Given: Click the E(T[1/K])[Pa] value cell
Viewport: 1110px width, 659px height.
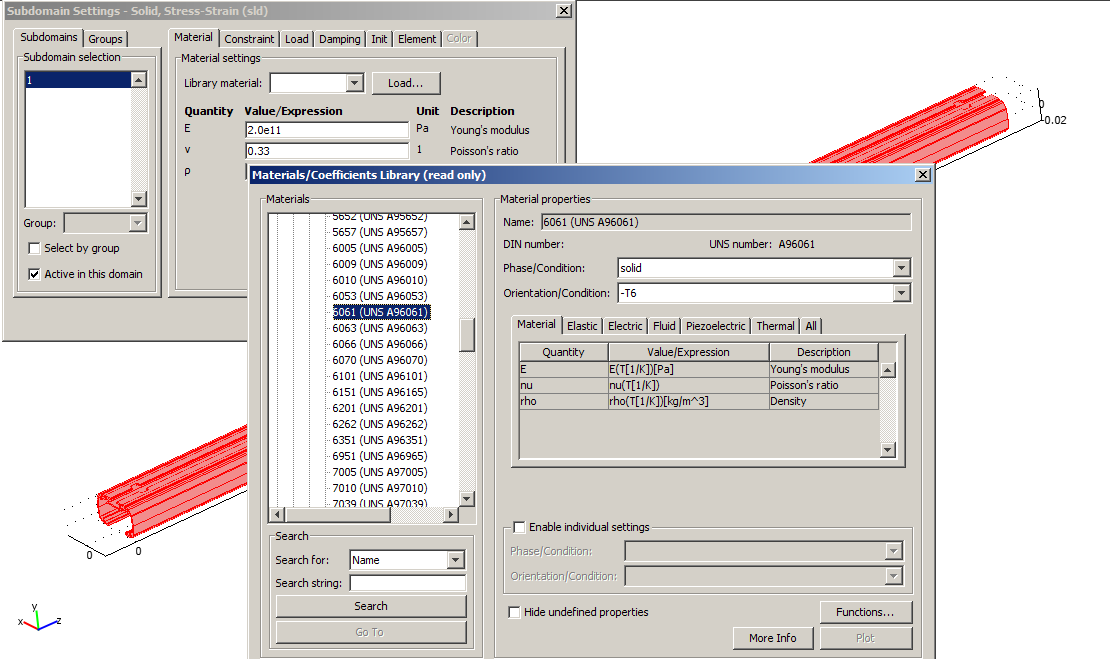Looking at the screenshot, I should 688,369.
